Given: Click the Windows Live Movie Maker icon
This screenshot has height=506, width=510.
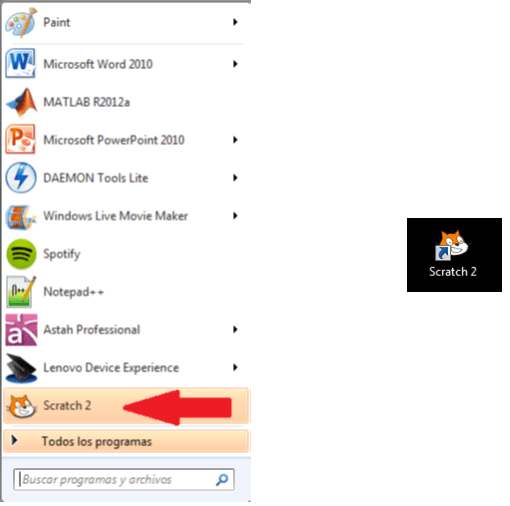Looking at the screenshot, I should [x=21, y=217].
